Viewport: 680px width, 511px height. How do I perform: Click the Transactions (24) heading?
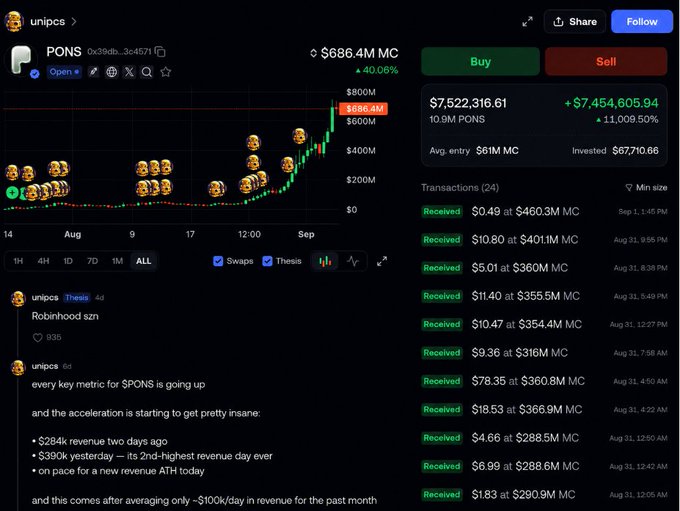click(460, 188)
